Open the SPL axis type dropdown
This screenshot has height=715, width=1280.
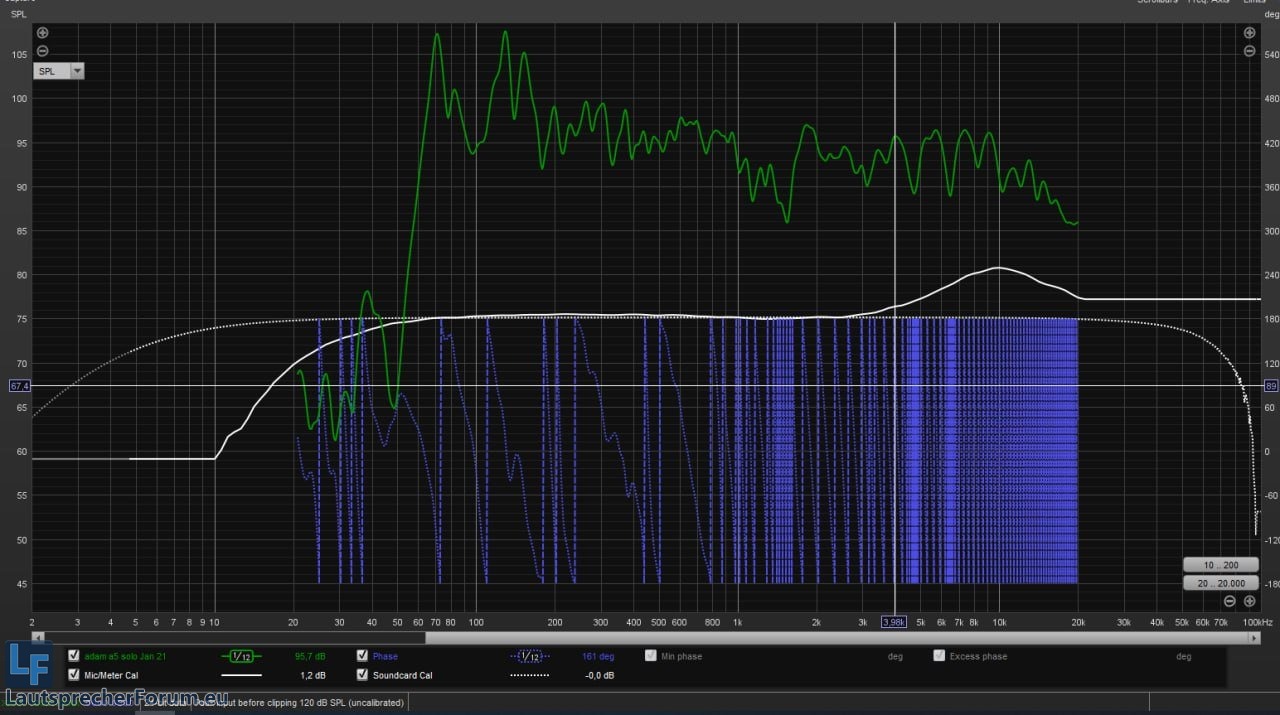tap(78, 71)
